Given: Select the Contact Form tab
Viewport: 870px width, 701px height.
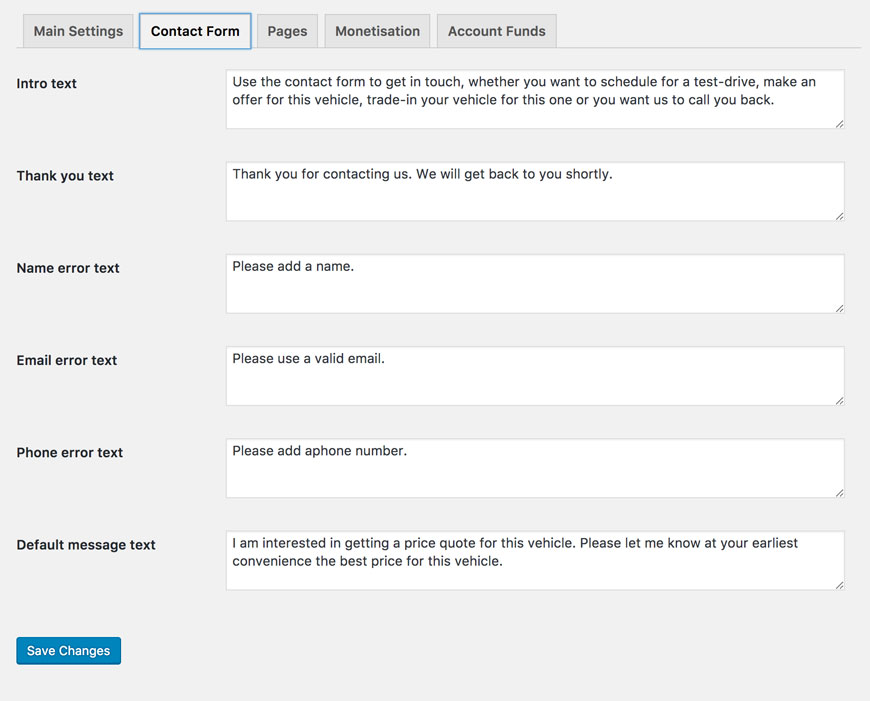Looking at the screenshot, I should (x=195, y=31).
